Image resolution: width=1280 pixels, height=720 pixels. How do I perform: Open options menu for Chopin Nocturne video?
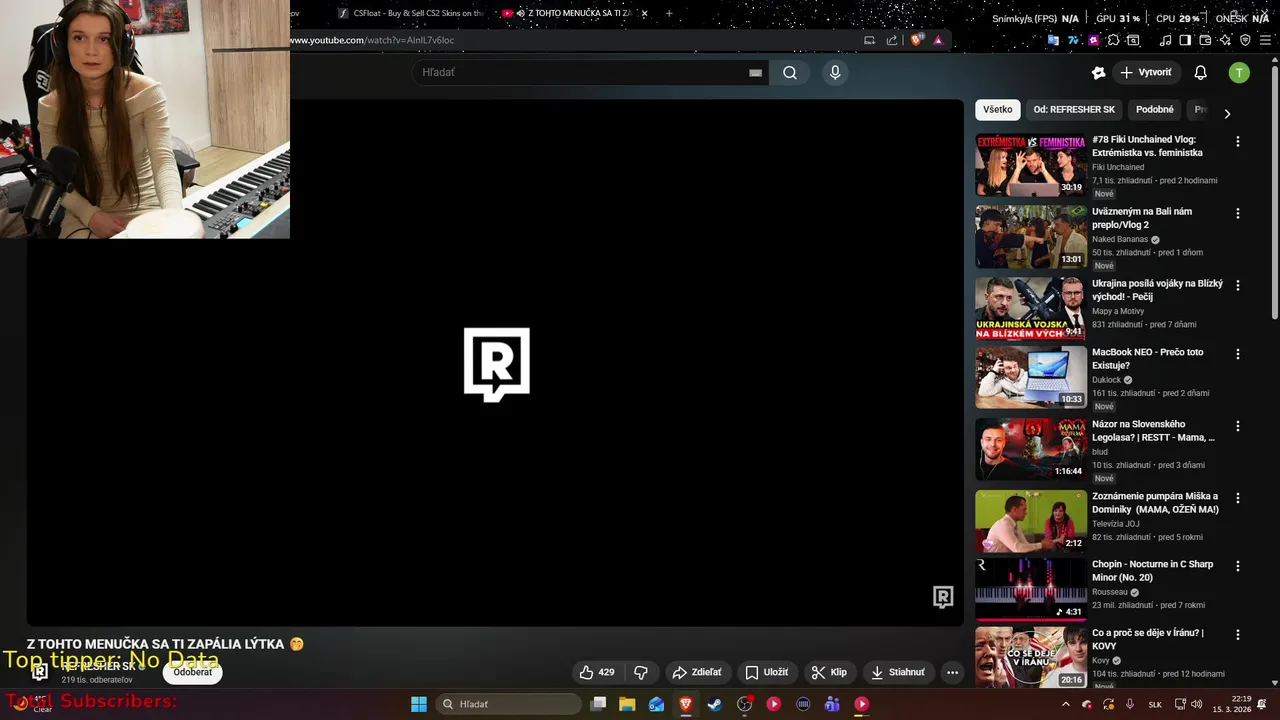click(1238, 566)
